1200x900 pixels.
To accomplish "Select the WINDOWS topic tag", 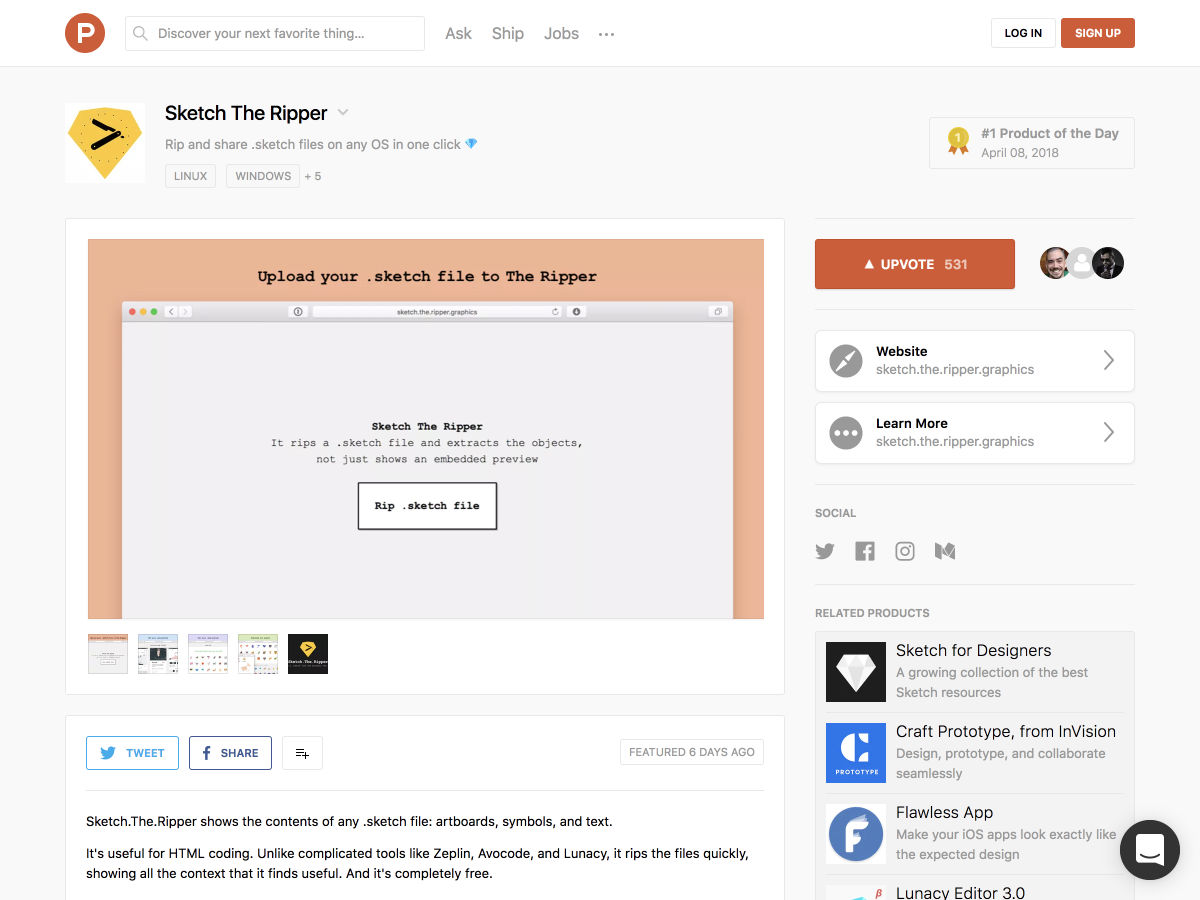I will [x=263, y=176].
